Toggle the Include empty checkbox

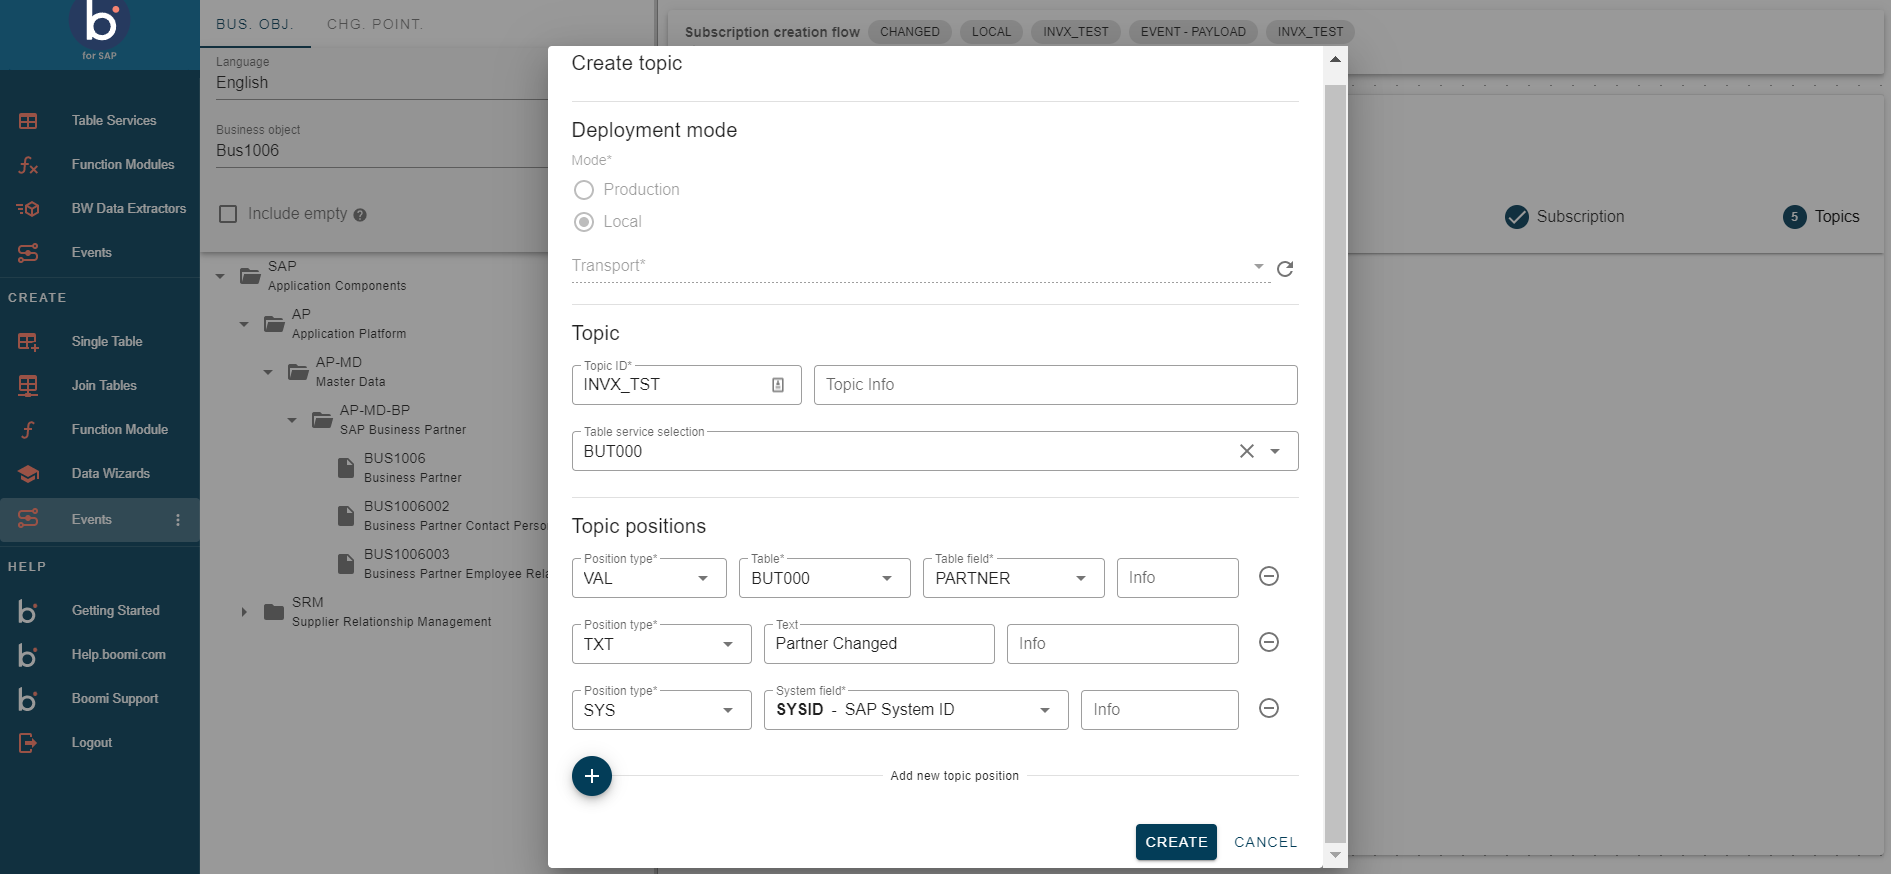(228, 214)
